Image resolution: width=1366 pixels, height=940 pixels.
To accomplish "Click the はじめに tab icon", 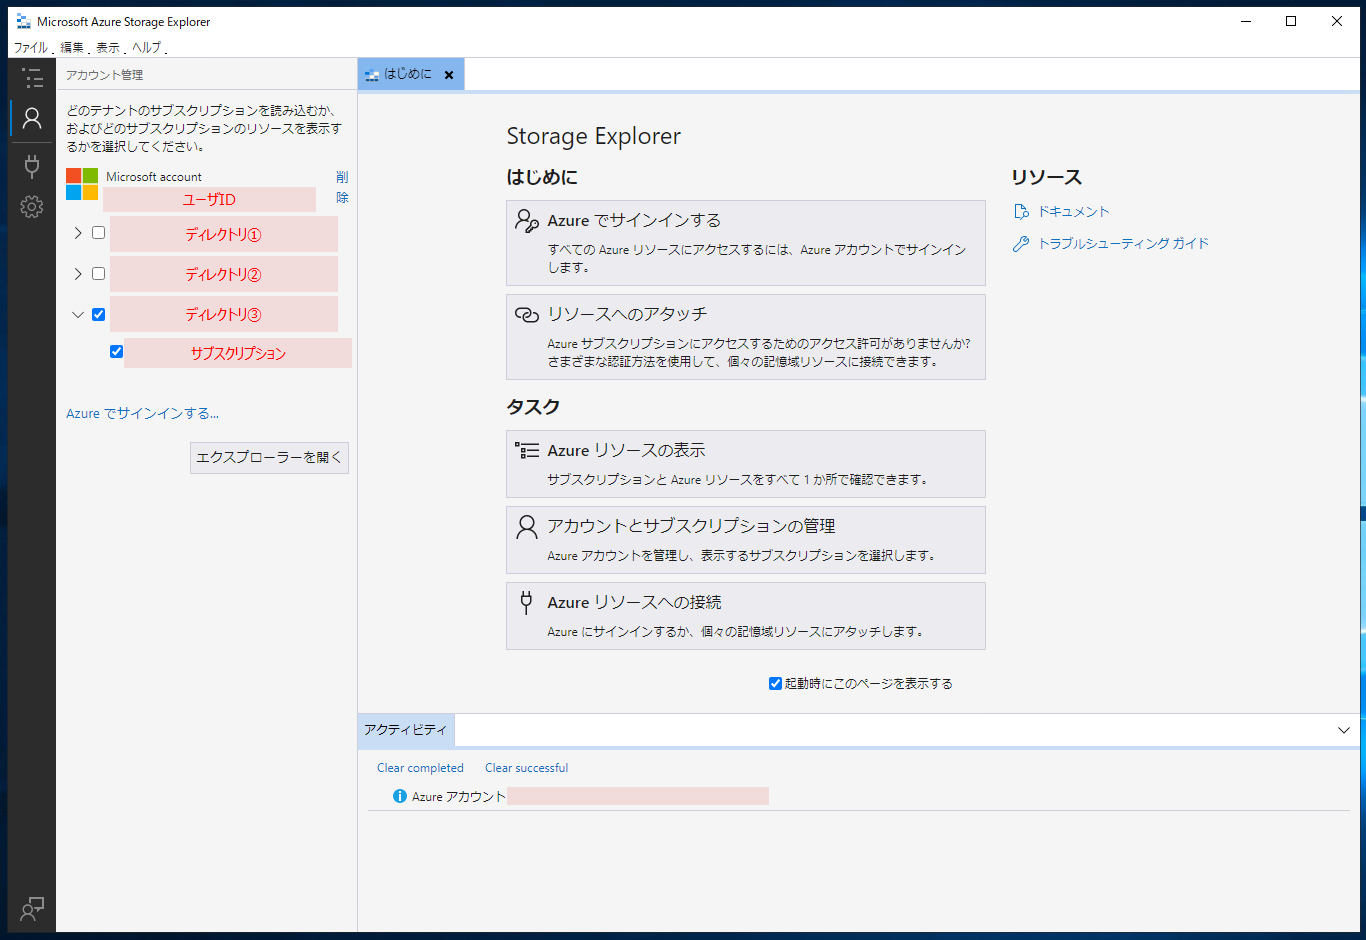I will pos(372,75).
